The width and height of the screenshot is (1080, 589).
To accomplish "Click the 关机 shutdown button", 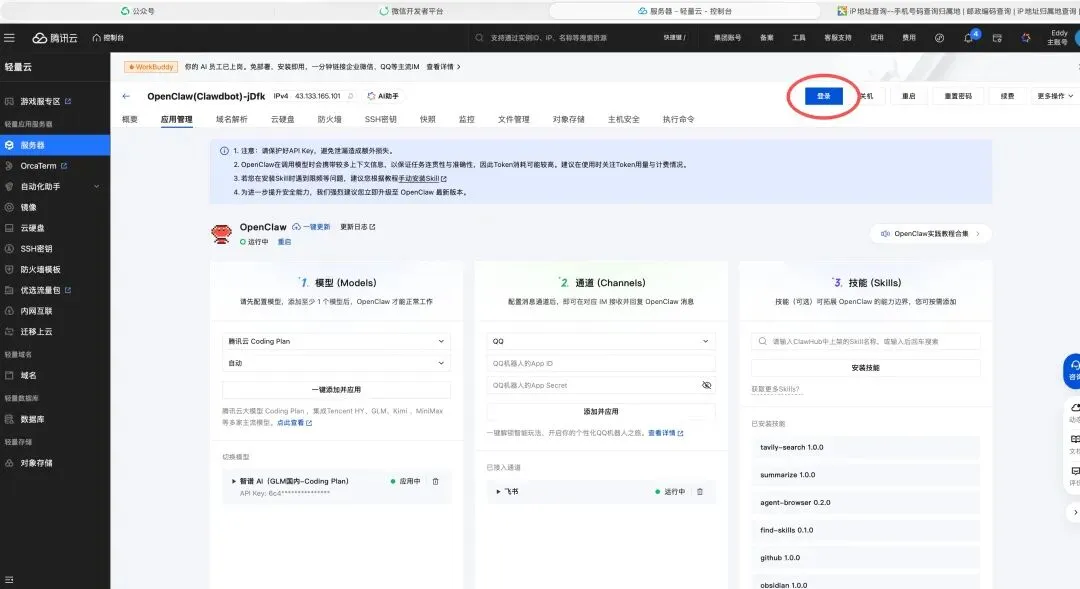I will (866, 96).
